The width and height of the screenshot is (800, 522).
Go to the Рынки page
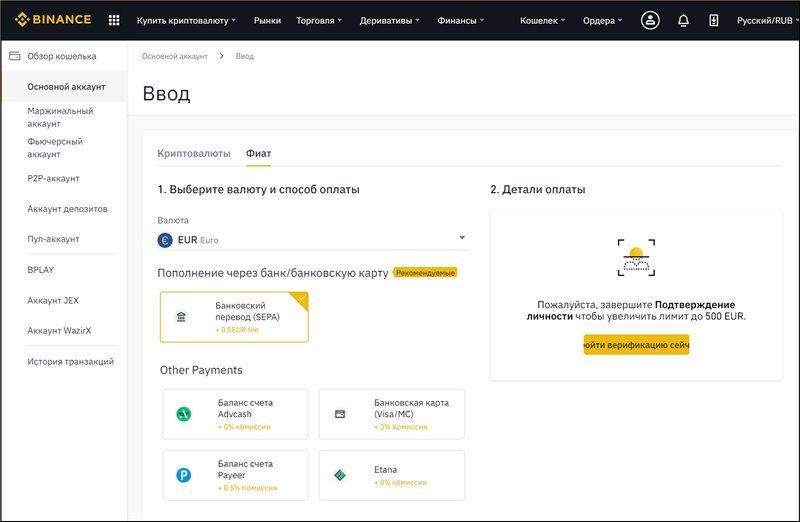click(x=267, y=20)
